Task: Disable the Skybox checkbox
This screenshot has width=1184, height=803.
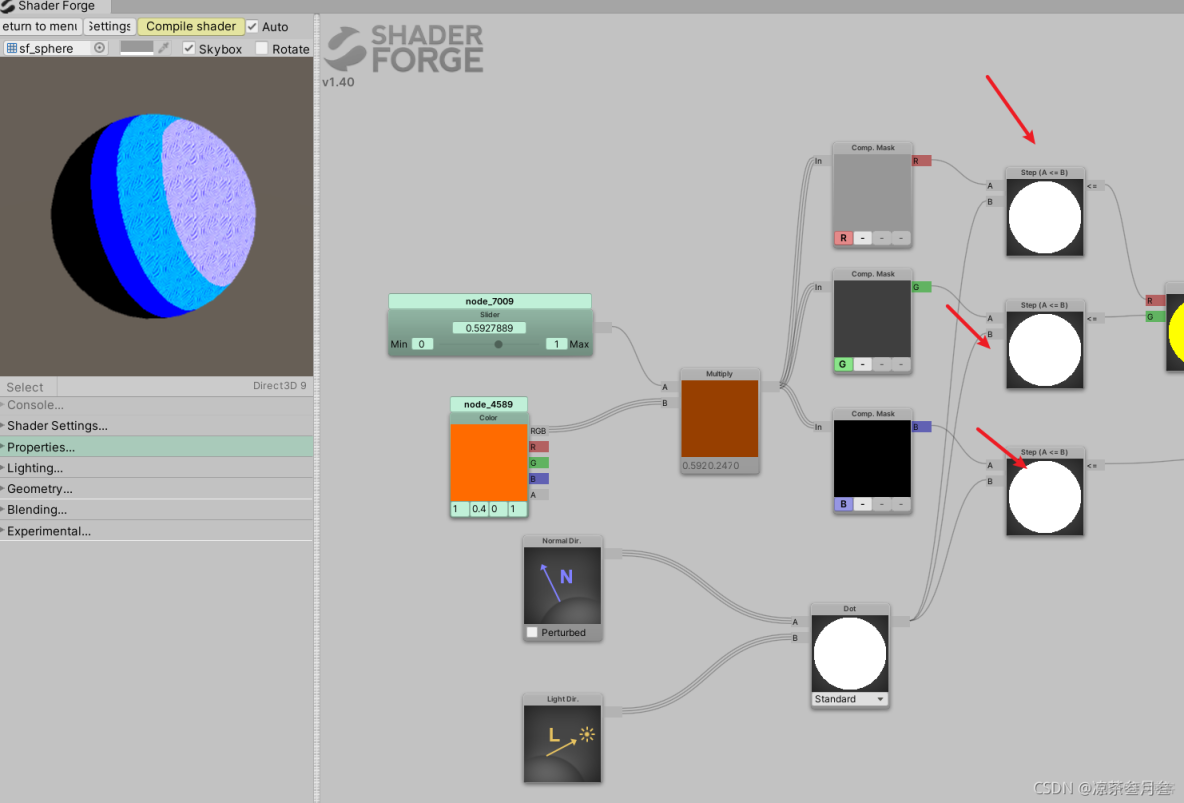Action: pos(189,48)
